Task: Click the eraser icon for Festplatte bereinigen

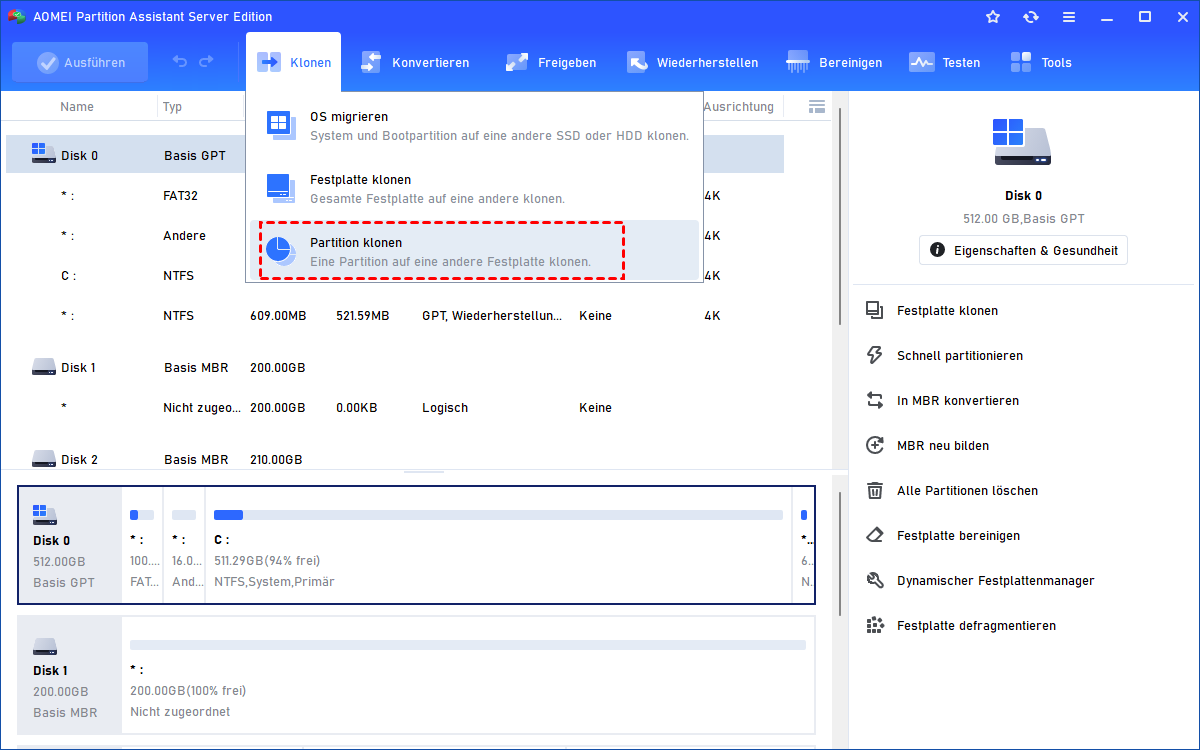Action: coord(875,535)
